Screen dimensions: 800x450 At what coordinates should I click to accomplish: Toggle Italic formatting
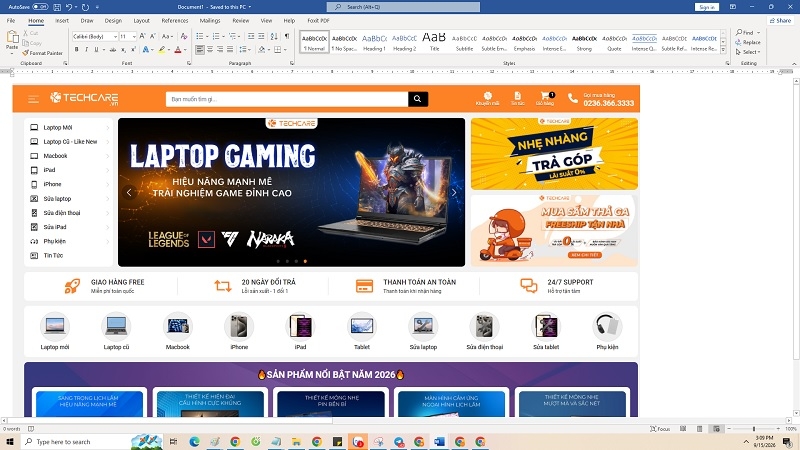pyautogui.click(x=86, y=49)
